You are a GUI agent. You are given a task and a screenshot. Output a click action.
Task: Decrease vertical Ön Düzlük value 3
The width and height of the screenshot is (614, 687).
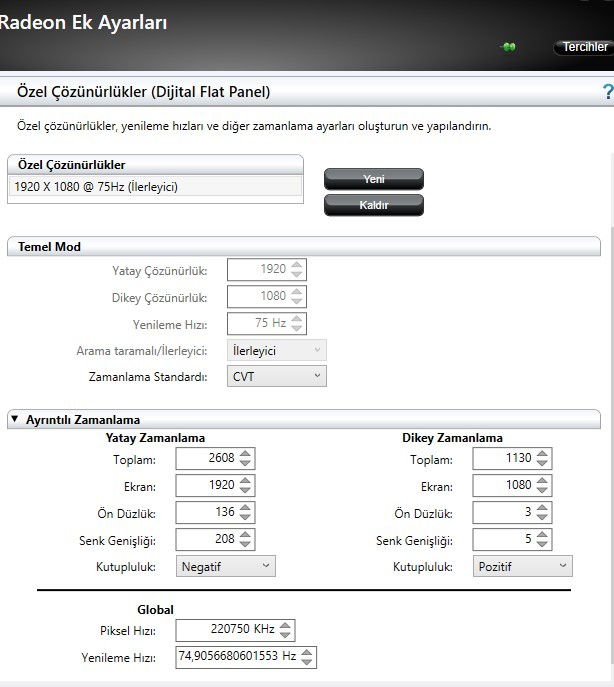[x=542, y=517]
